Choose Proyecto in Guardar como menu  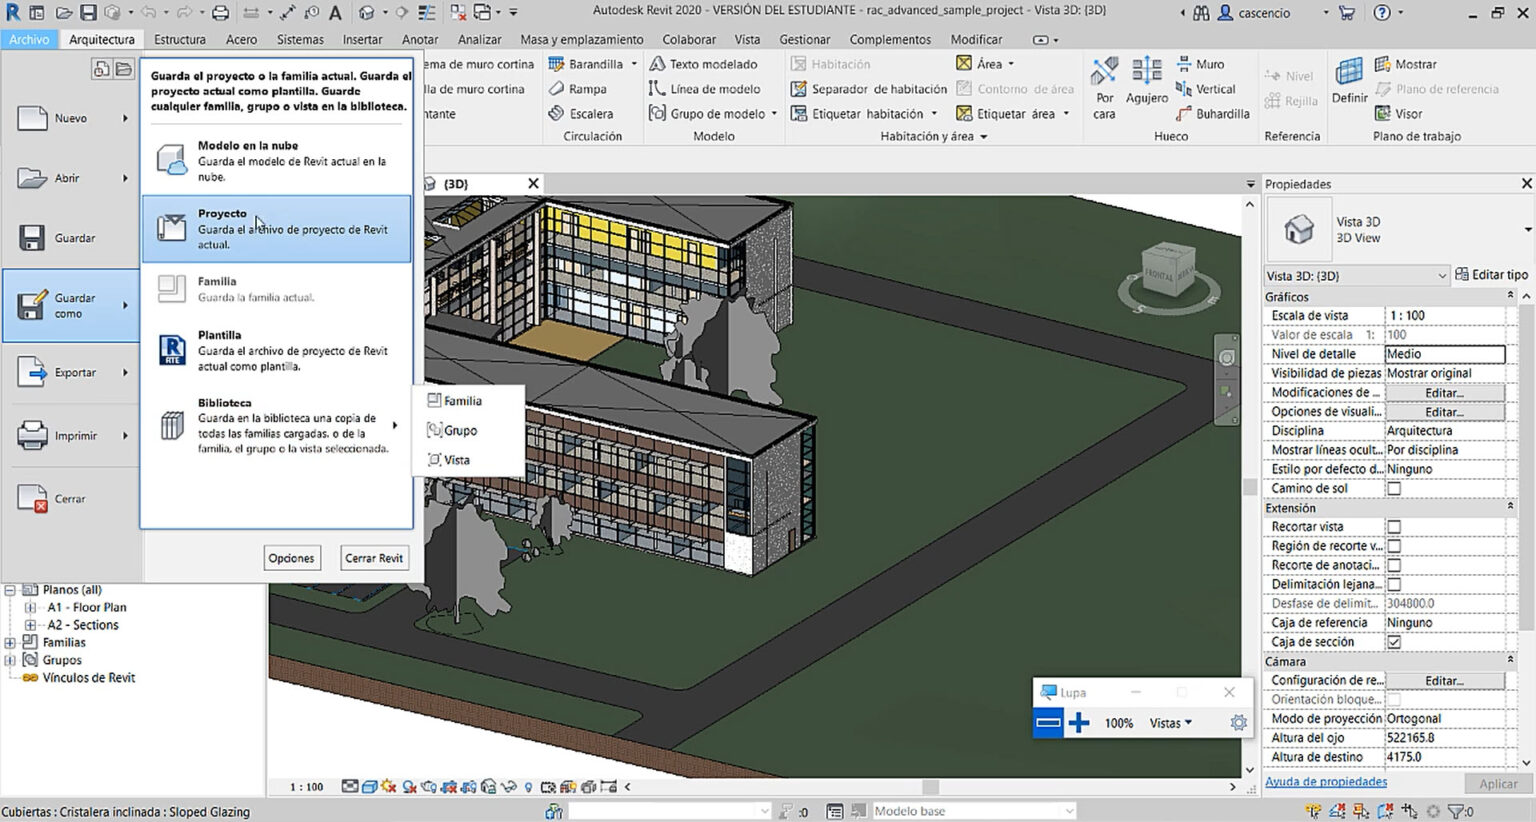click(x=276, y=229)
